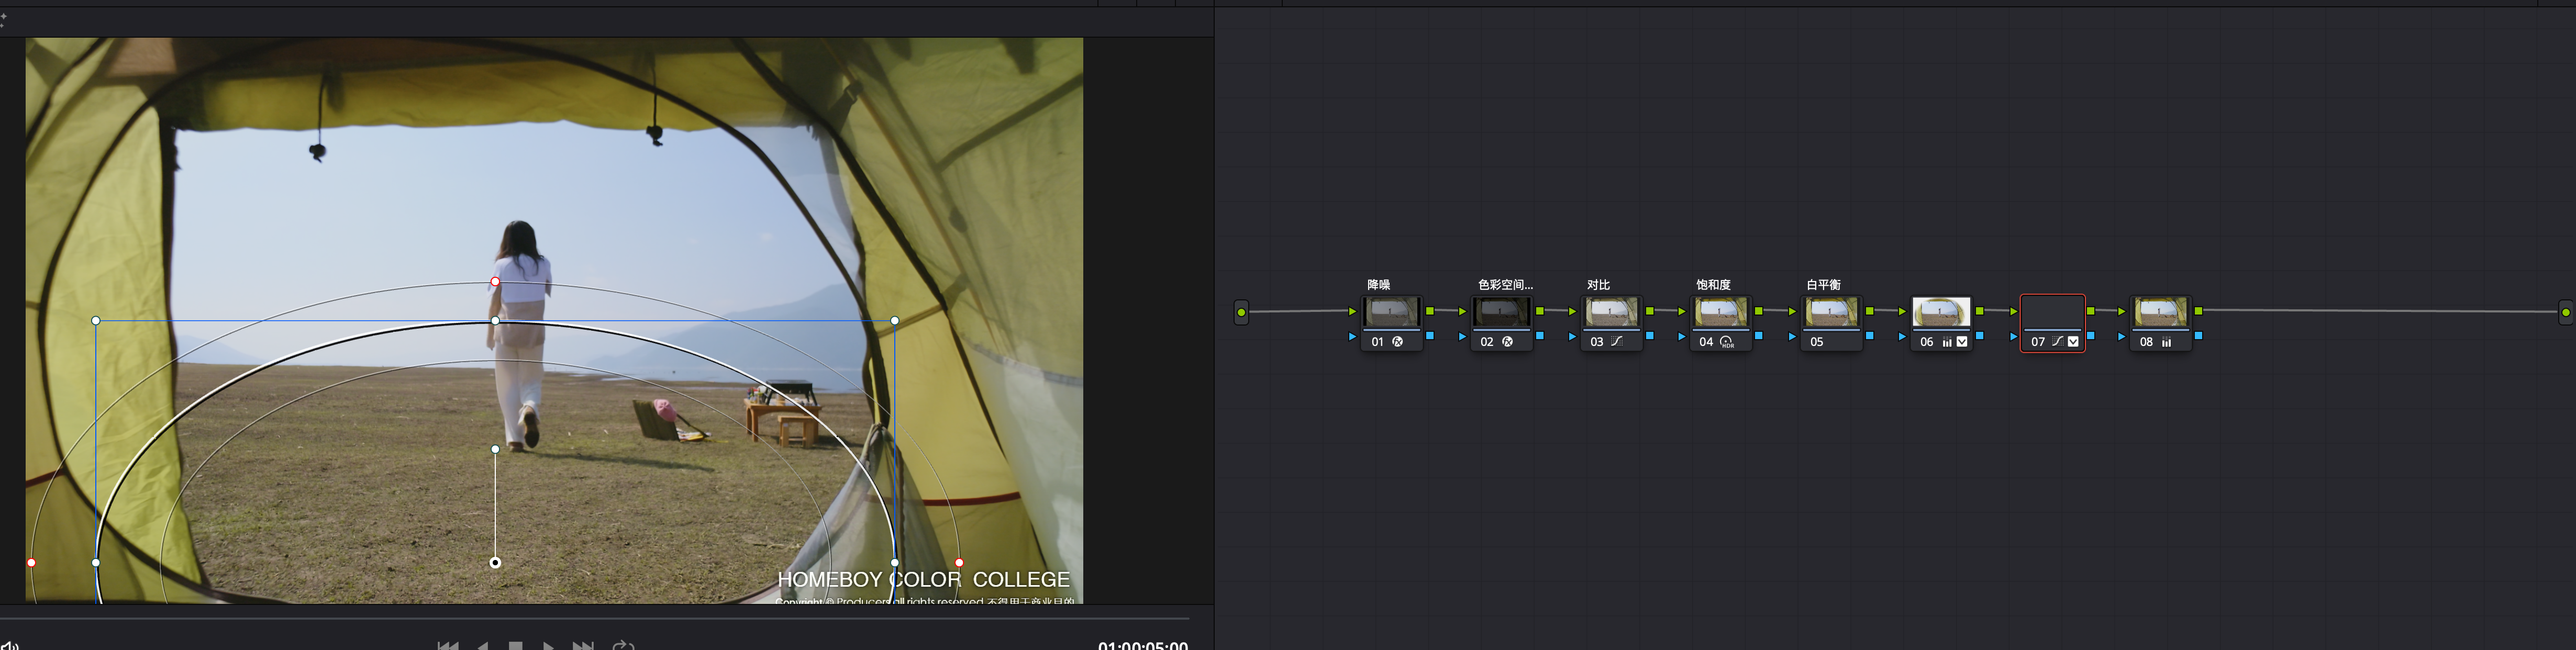Toggle the checkbox badge on node 06
The image size is (2576, 650).
[1962, 342]
